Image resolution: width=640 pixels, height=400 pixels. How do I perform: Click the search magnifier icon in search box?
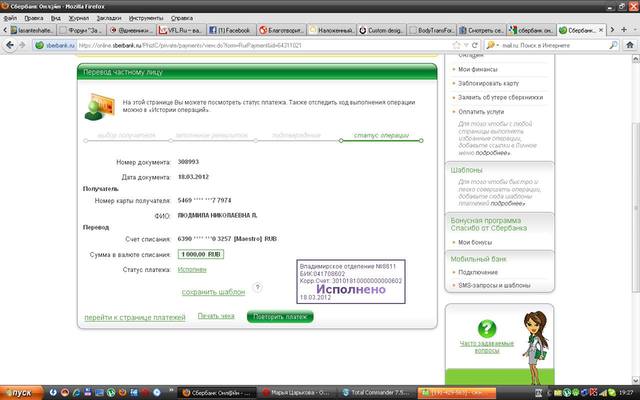613,45
